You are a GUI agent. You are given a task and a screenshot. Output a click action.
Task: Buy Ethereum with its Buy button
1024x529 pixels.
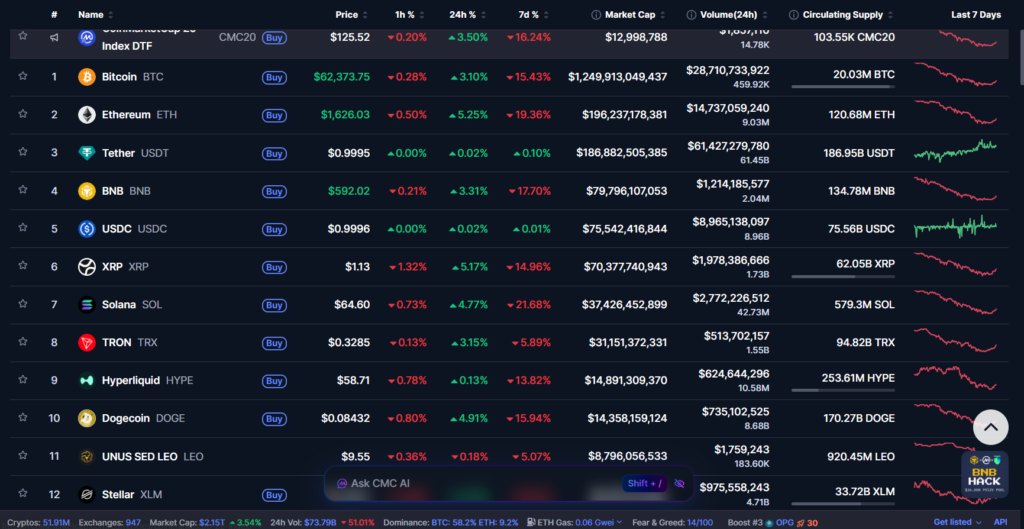coord(274,115)
